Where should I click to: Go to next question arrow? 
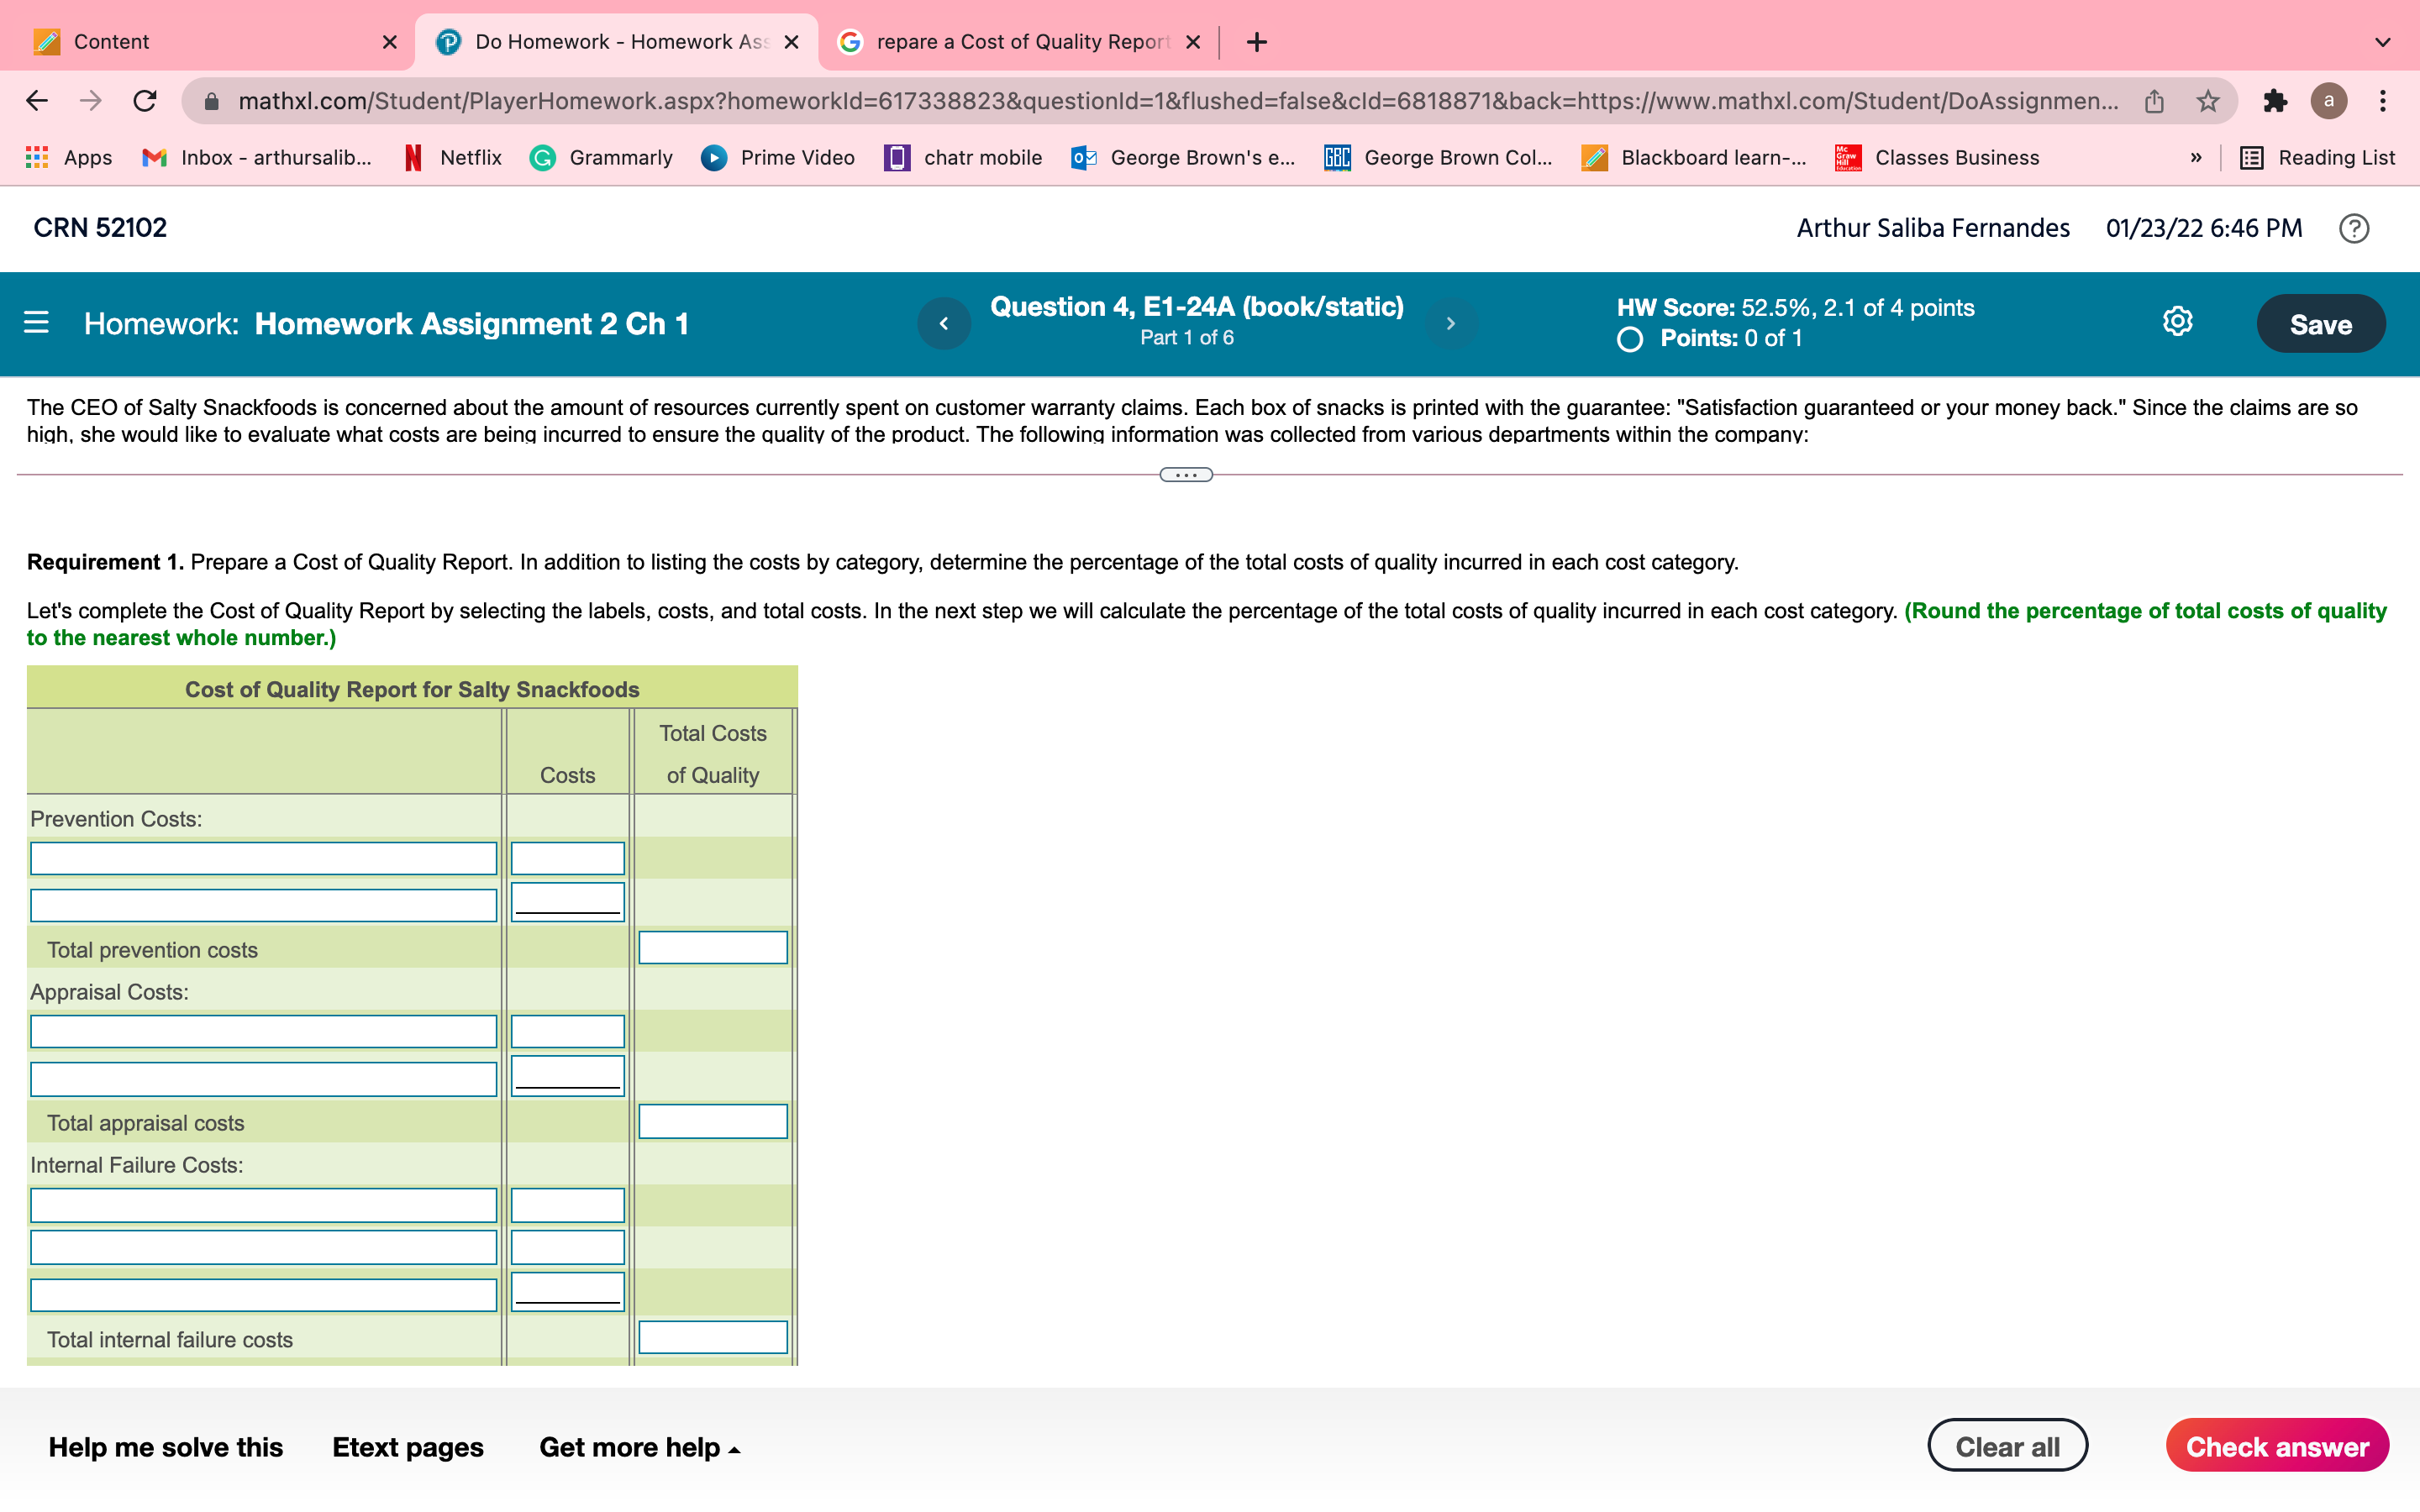[1450, 323]
